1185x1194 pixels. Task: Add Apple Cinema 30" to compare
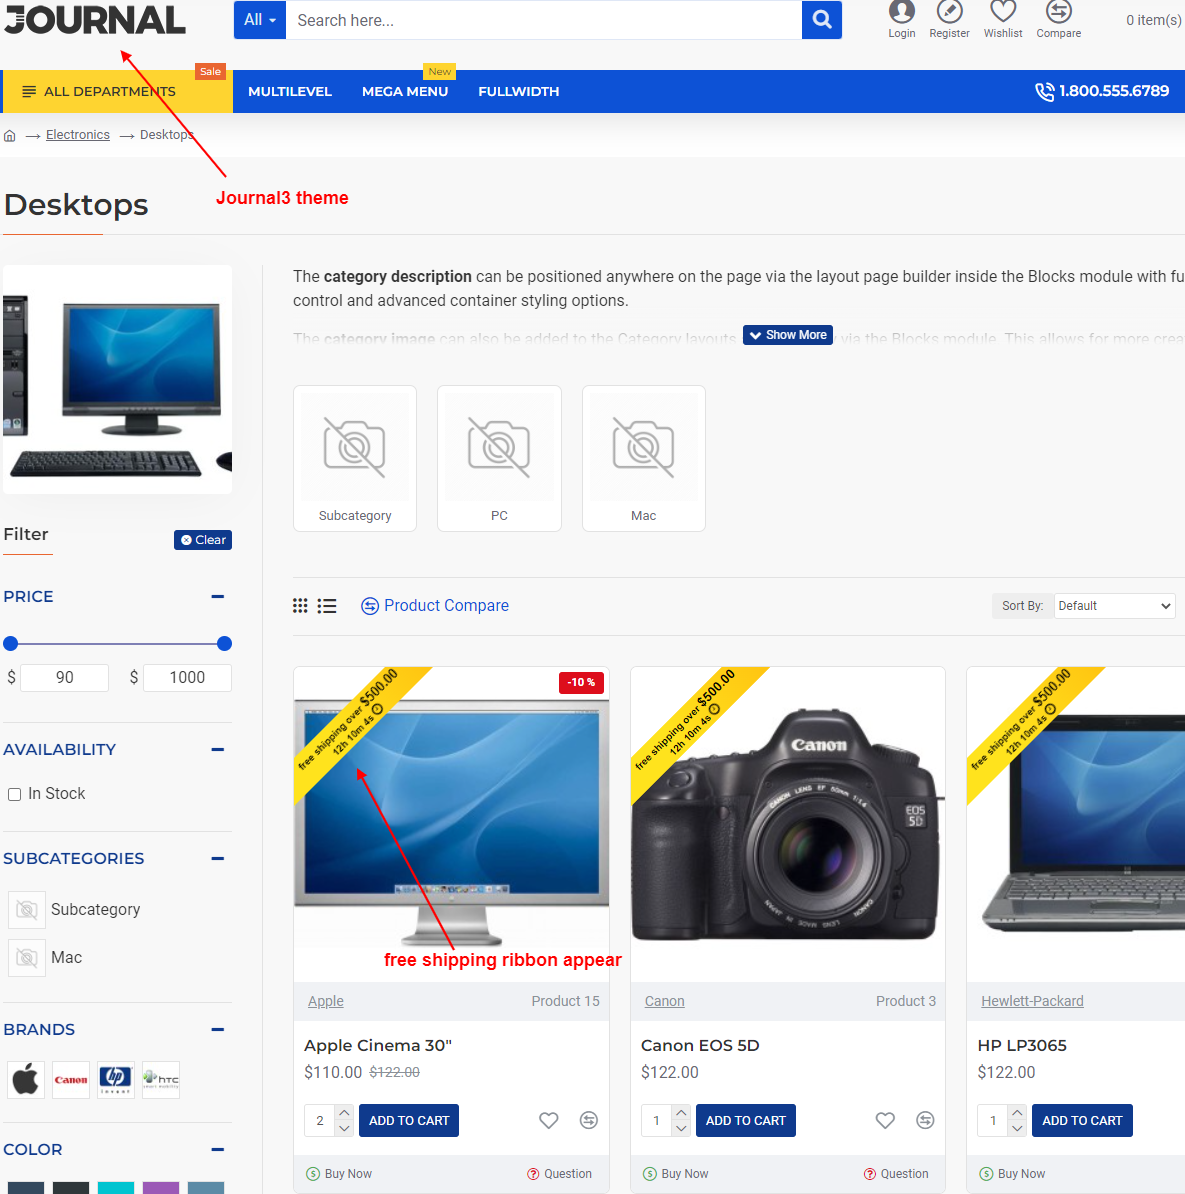pyautogui.click(x=589, y=1120)
